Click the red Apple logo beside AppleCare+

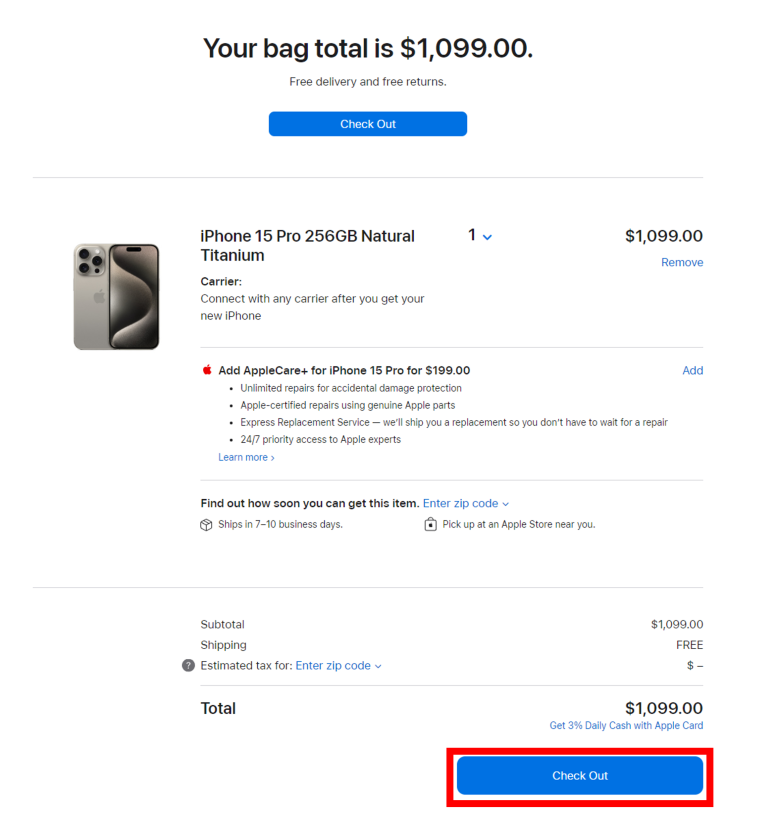pyautogui.click(x=207, y=370)
